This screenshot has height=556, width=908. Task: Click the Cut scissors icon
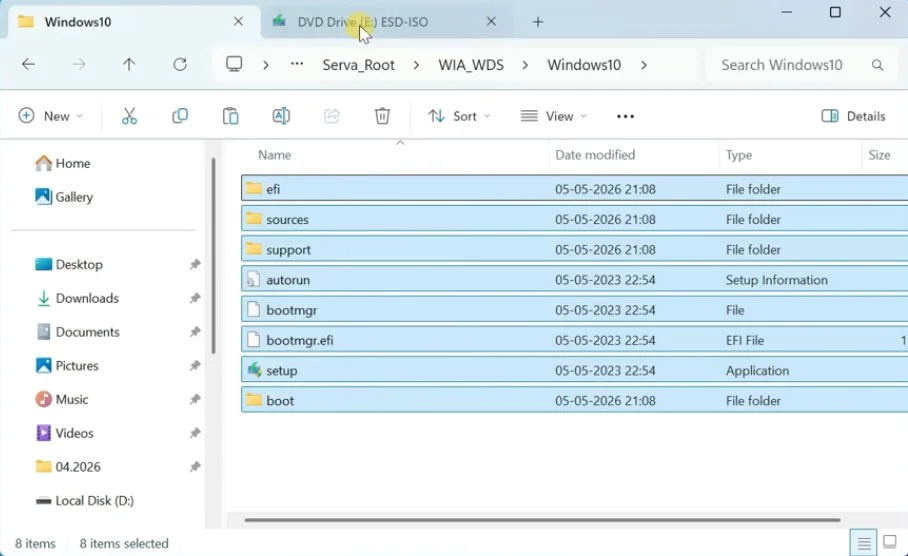click(129, 116)
